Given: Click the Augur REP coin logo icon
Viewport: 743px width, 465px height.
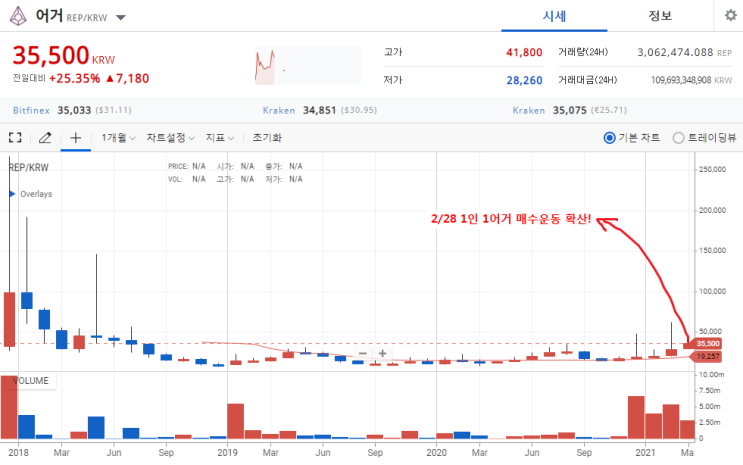Looking at the screenshot, I should click(x=18, y=16).
